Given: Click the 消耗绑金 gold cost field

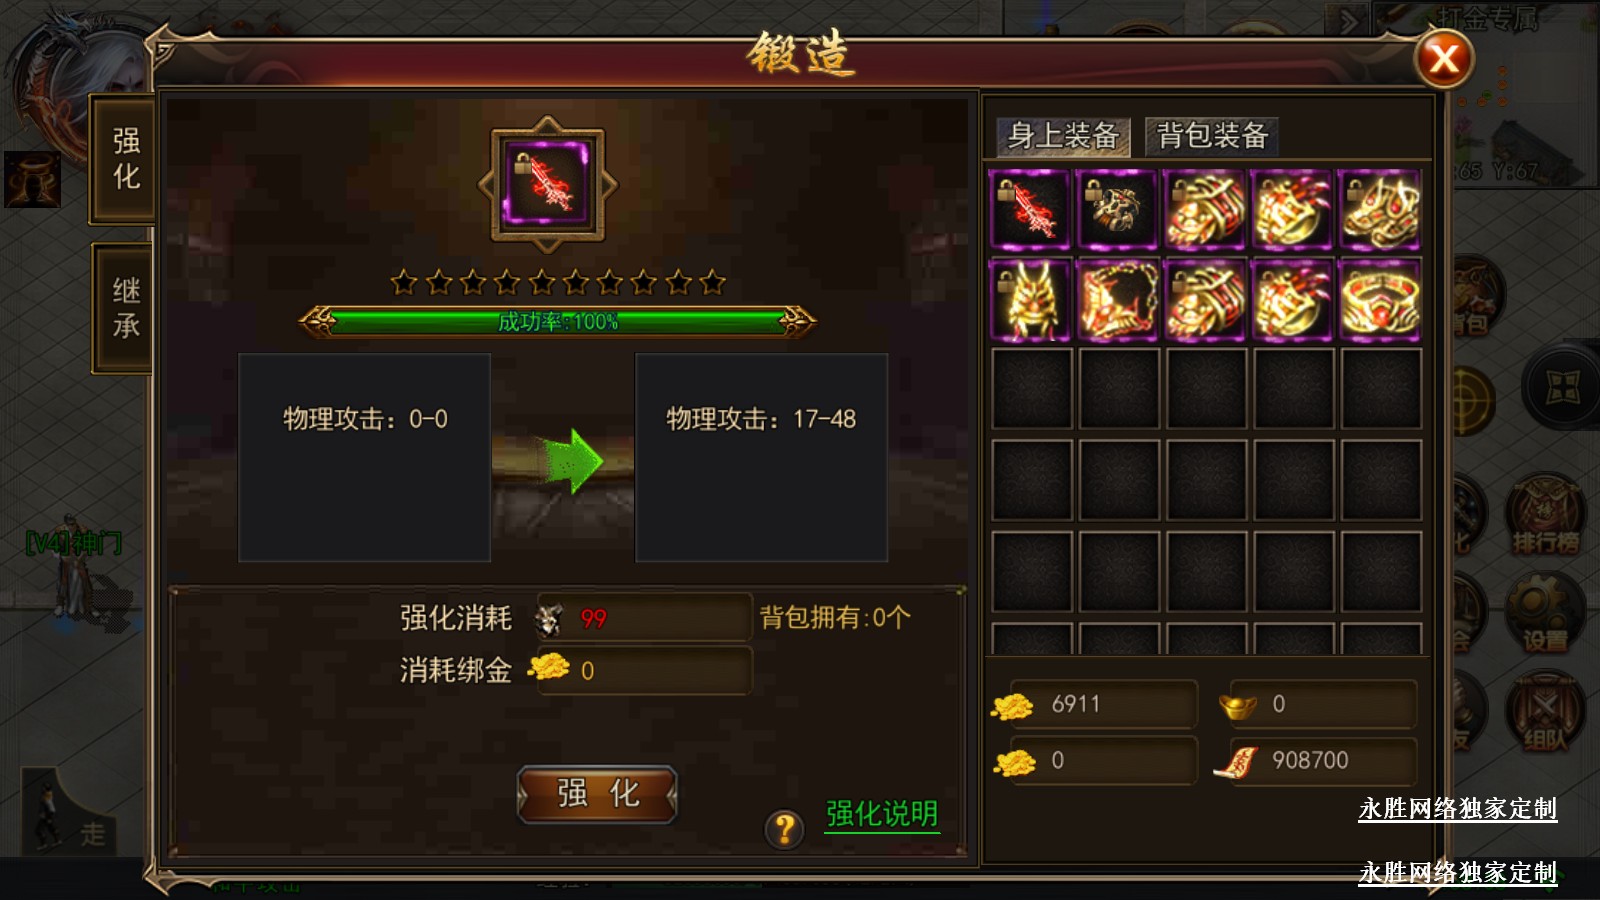Looking at the screenshot, I should 644,670.
